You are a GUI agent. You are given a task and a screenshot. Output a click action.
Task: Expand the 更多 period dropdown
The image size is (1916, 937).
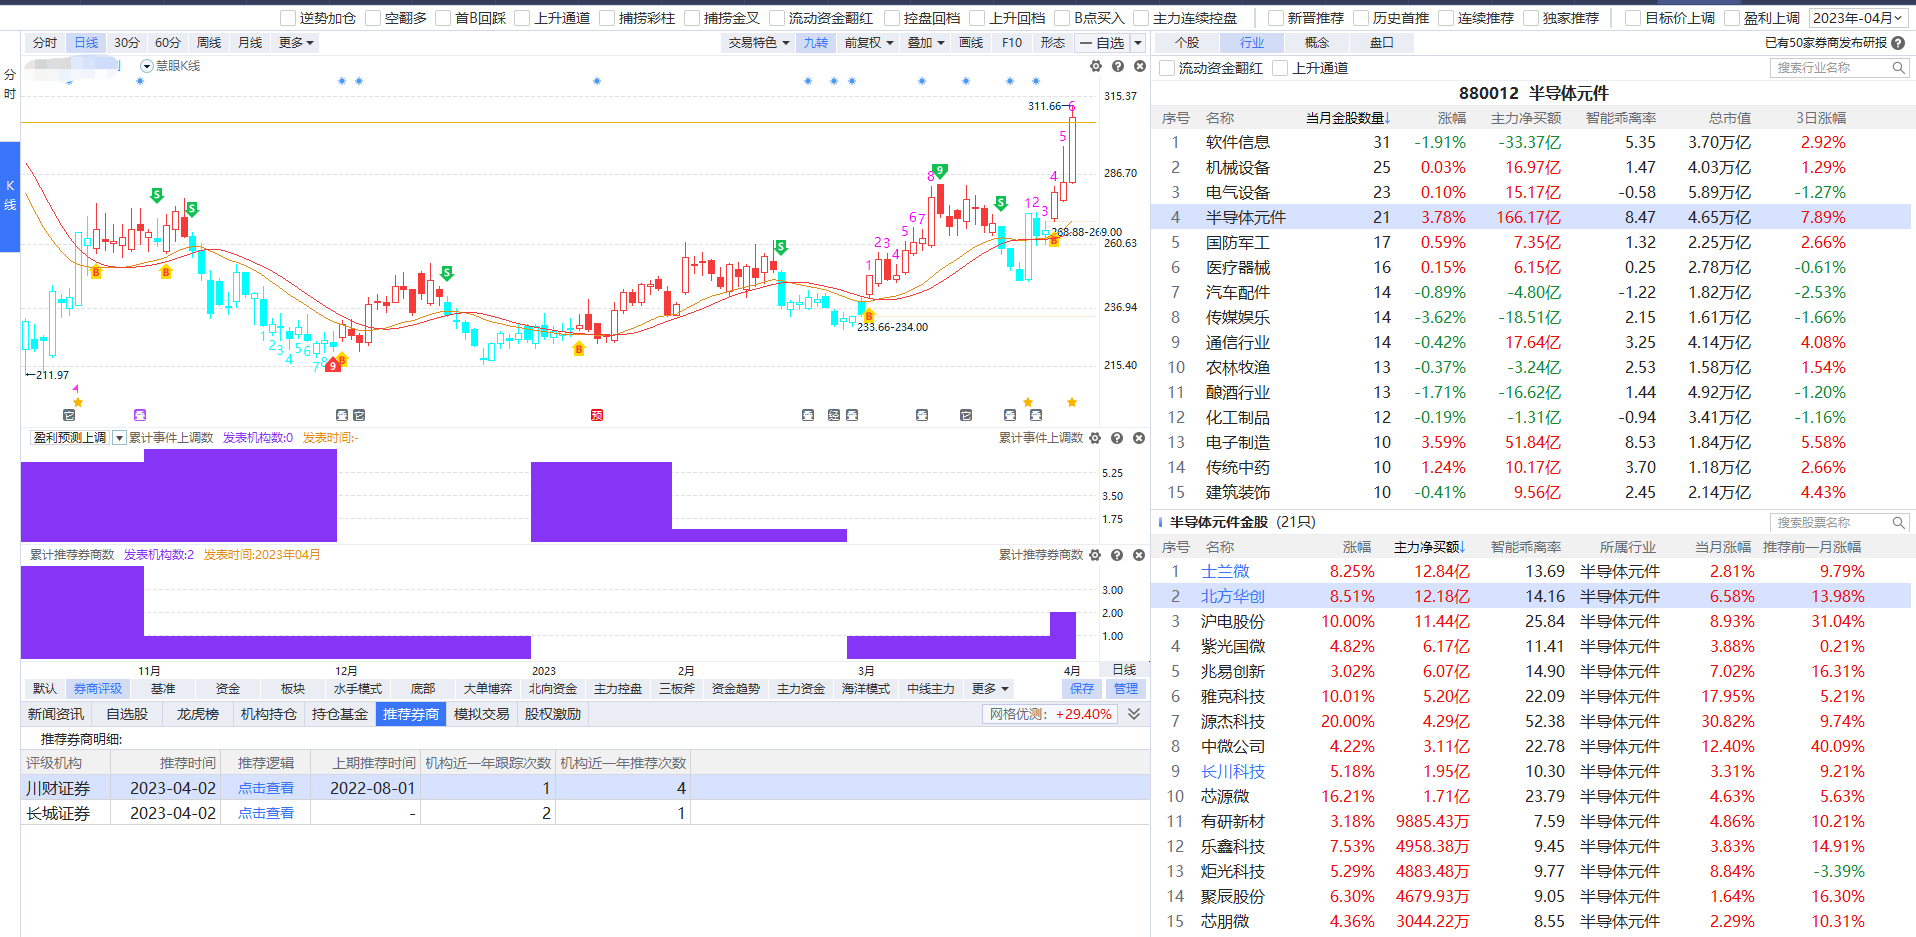pos(296,43)
